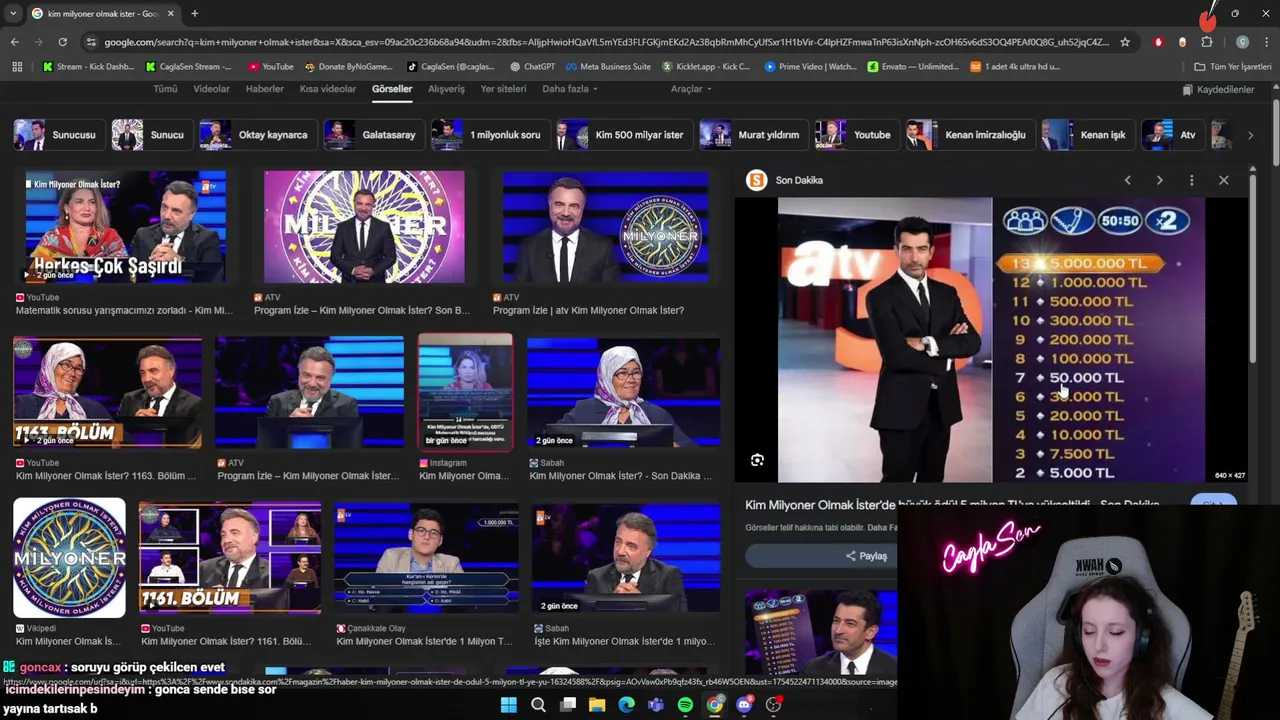
Task: Open the related image below Paylaş
Action: click(821, 633)
